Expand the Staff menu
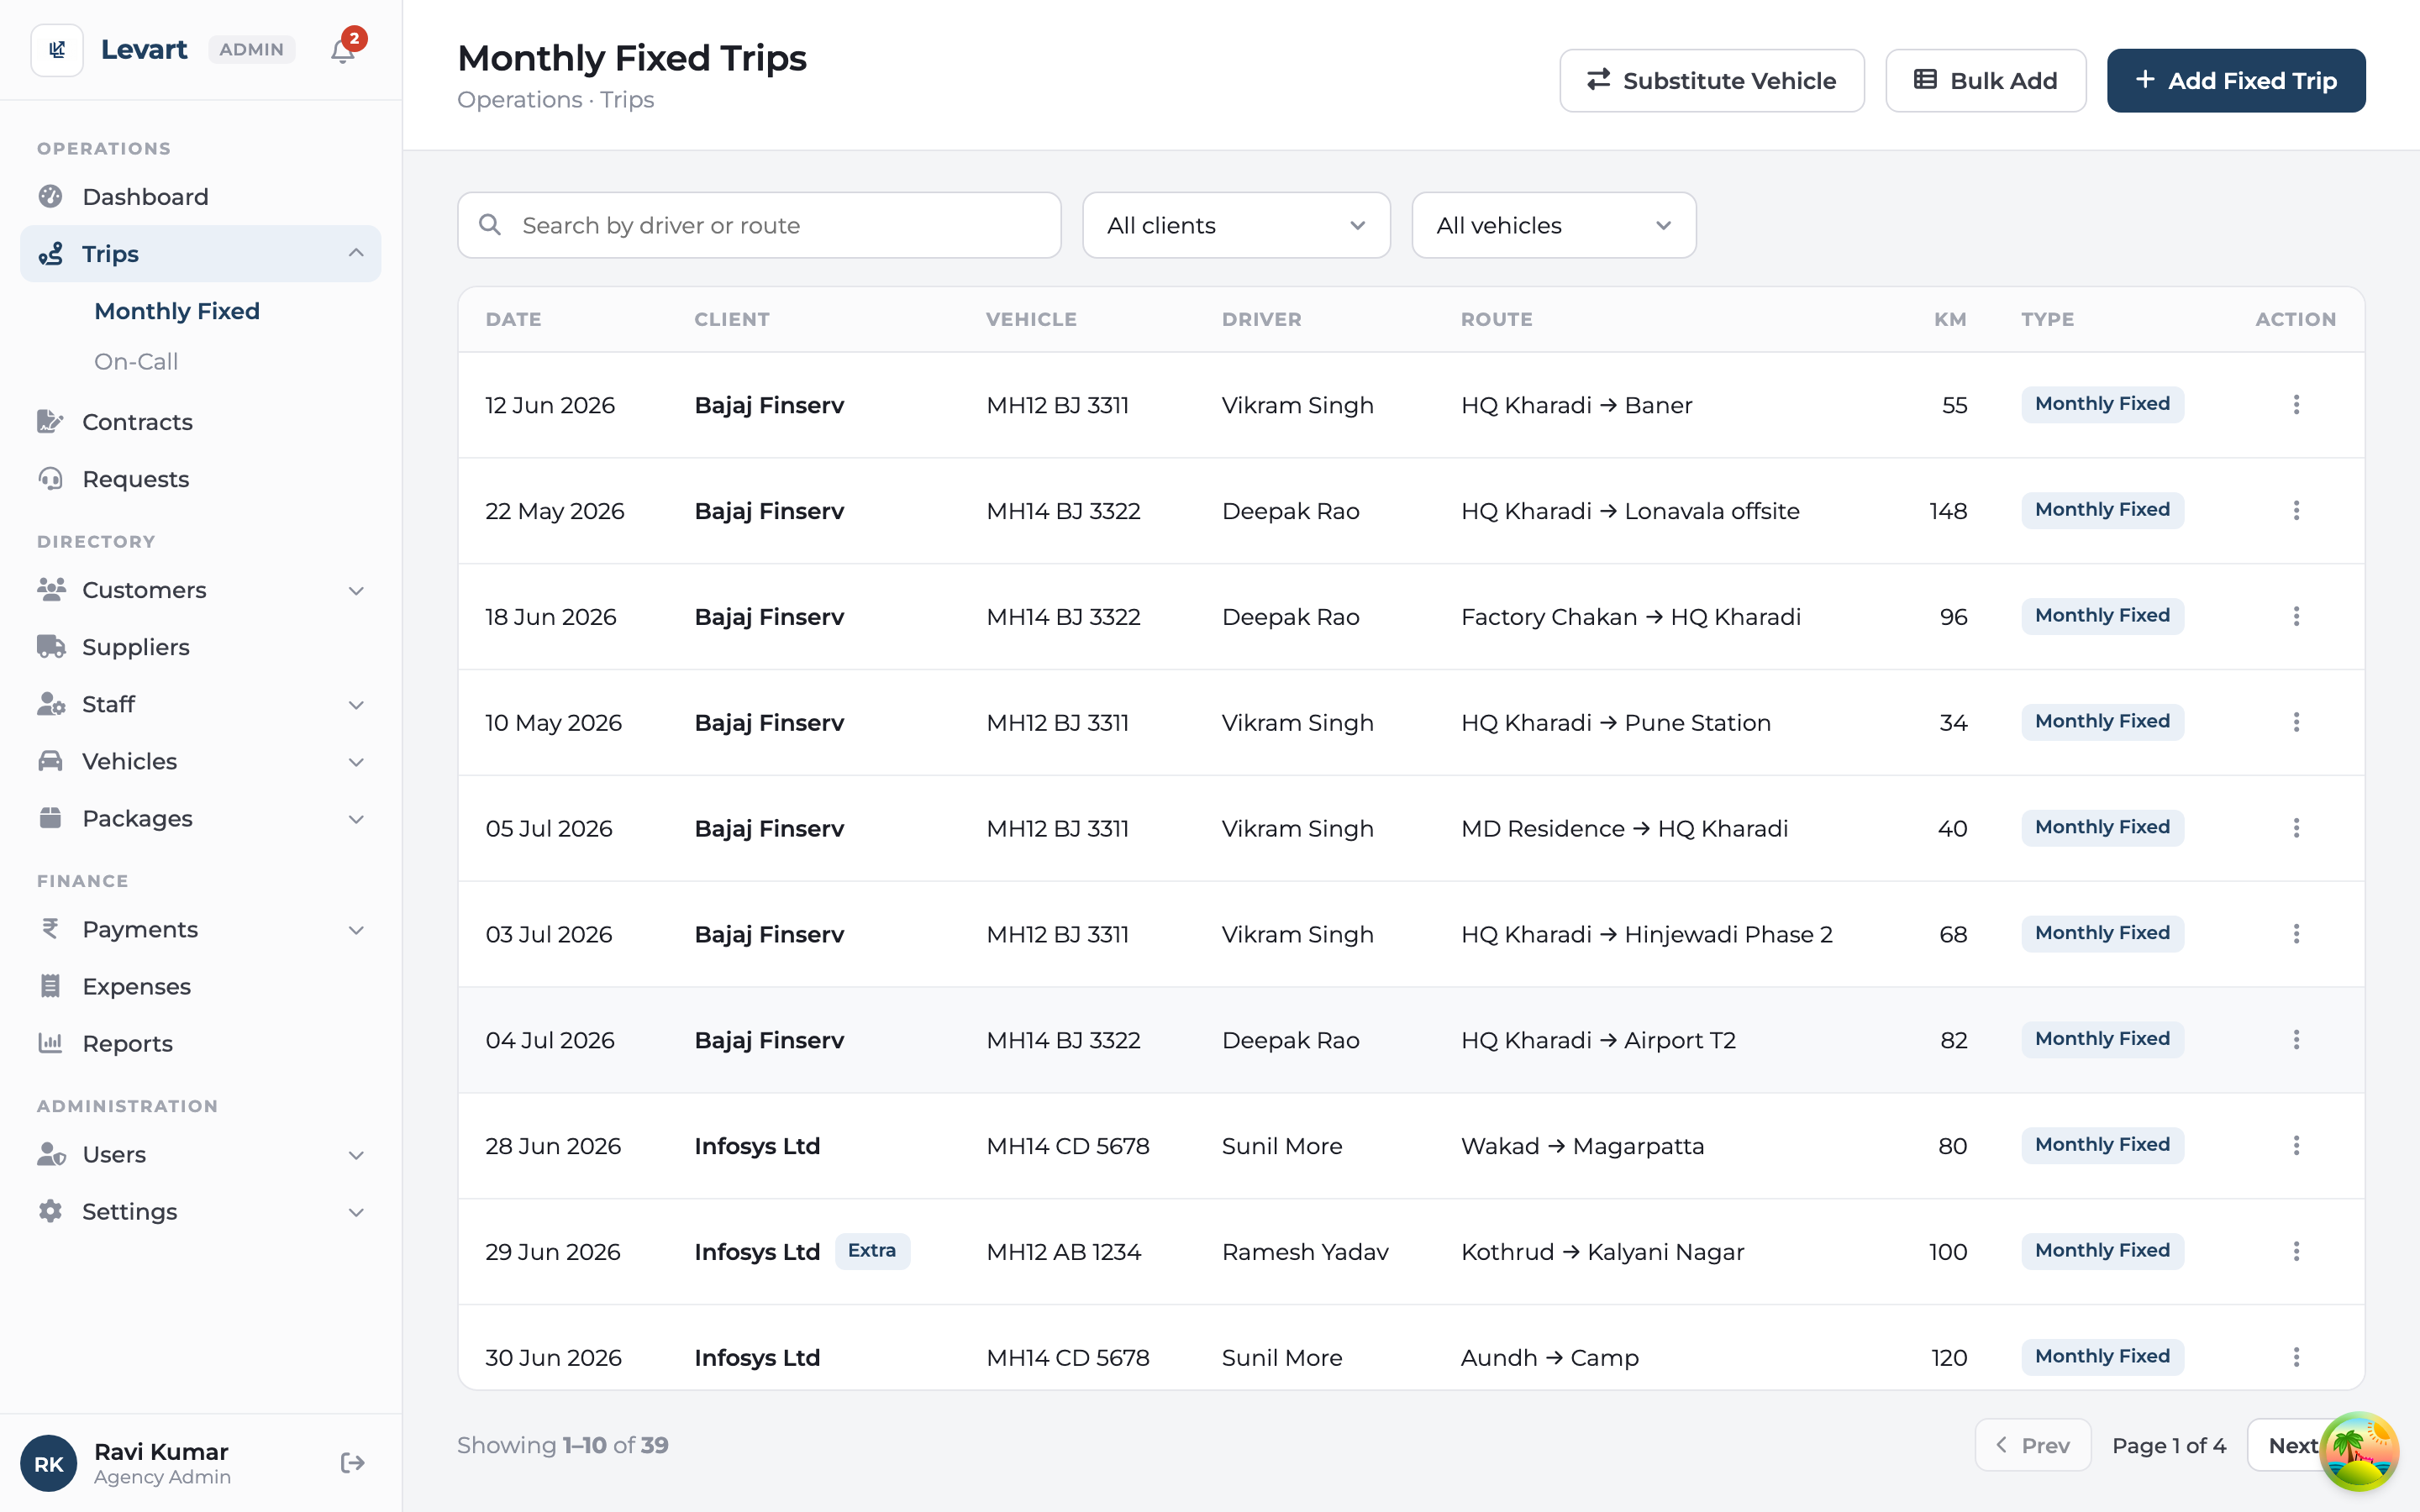 200,704
